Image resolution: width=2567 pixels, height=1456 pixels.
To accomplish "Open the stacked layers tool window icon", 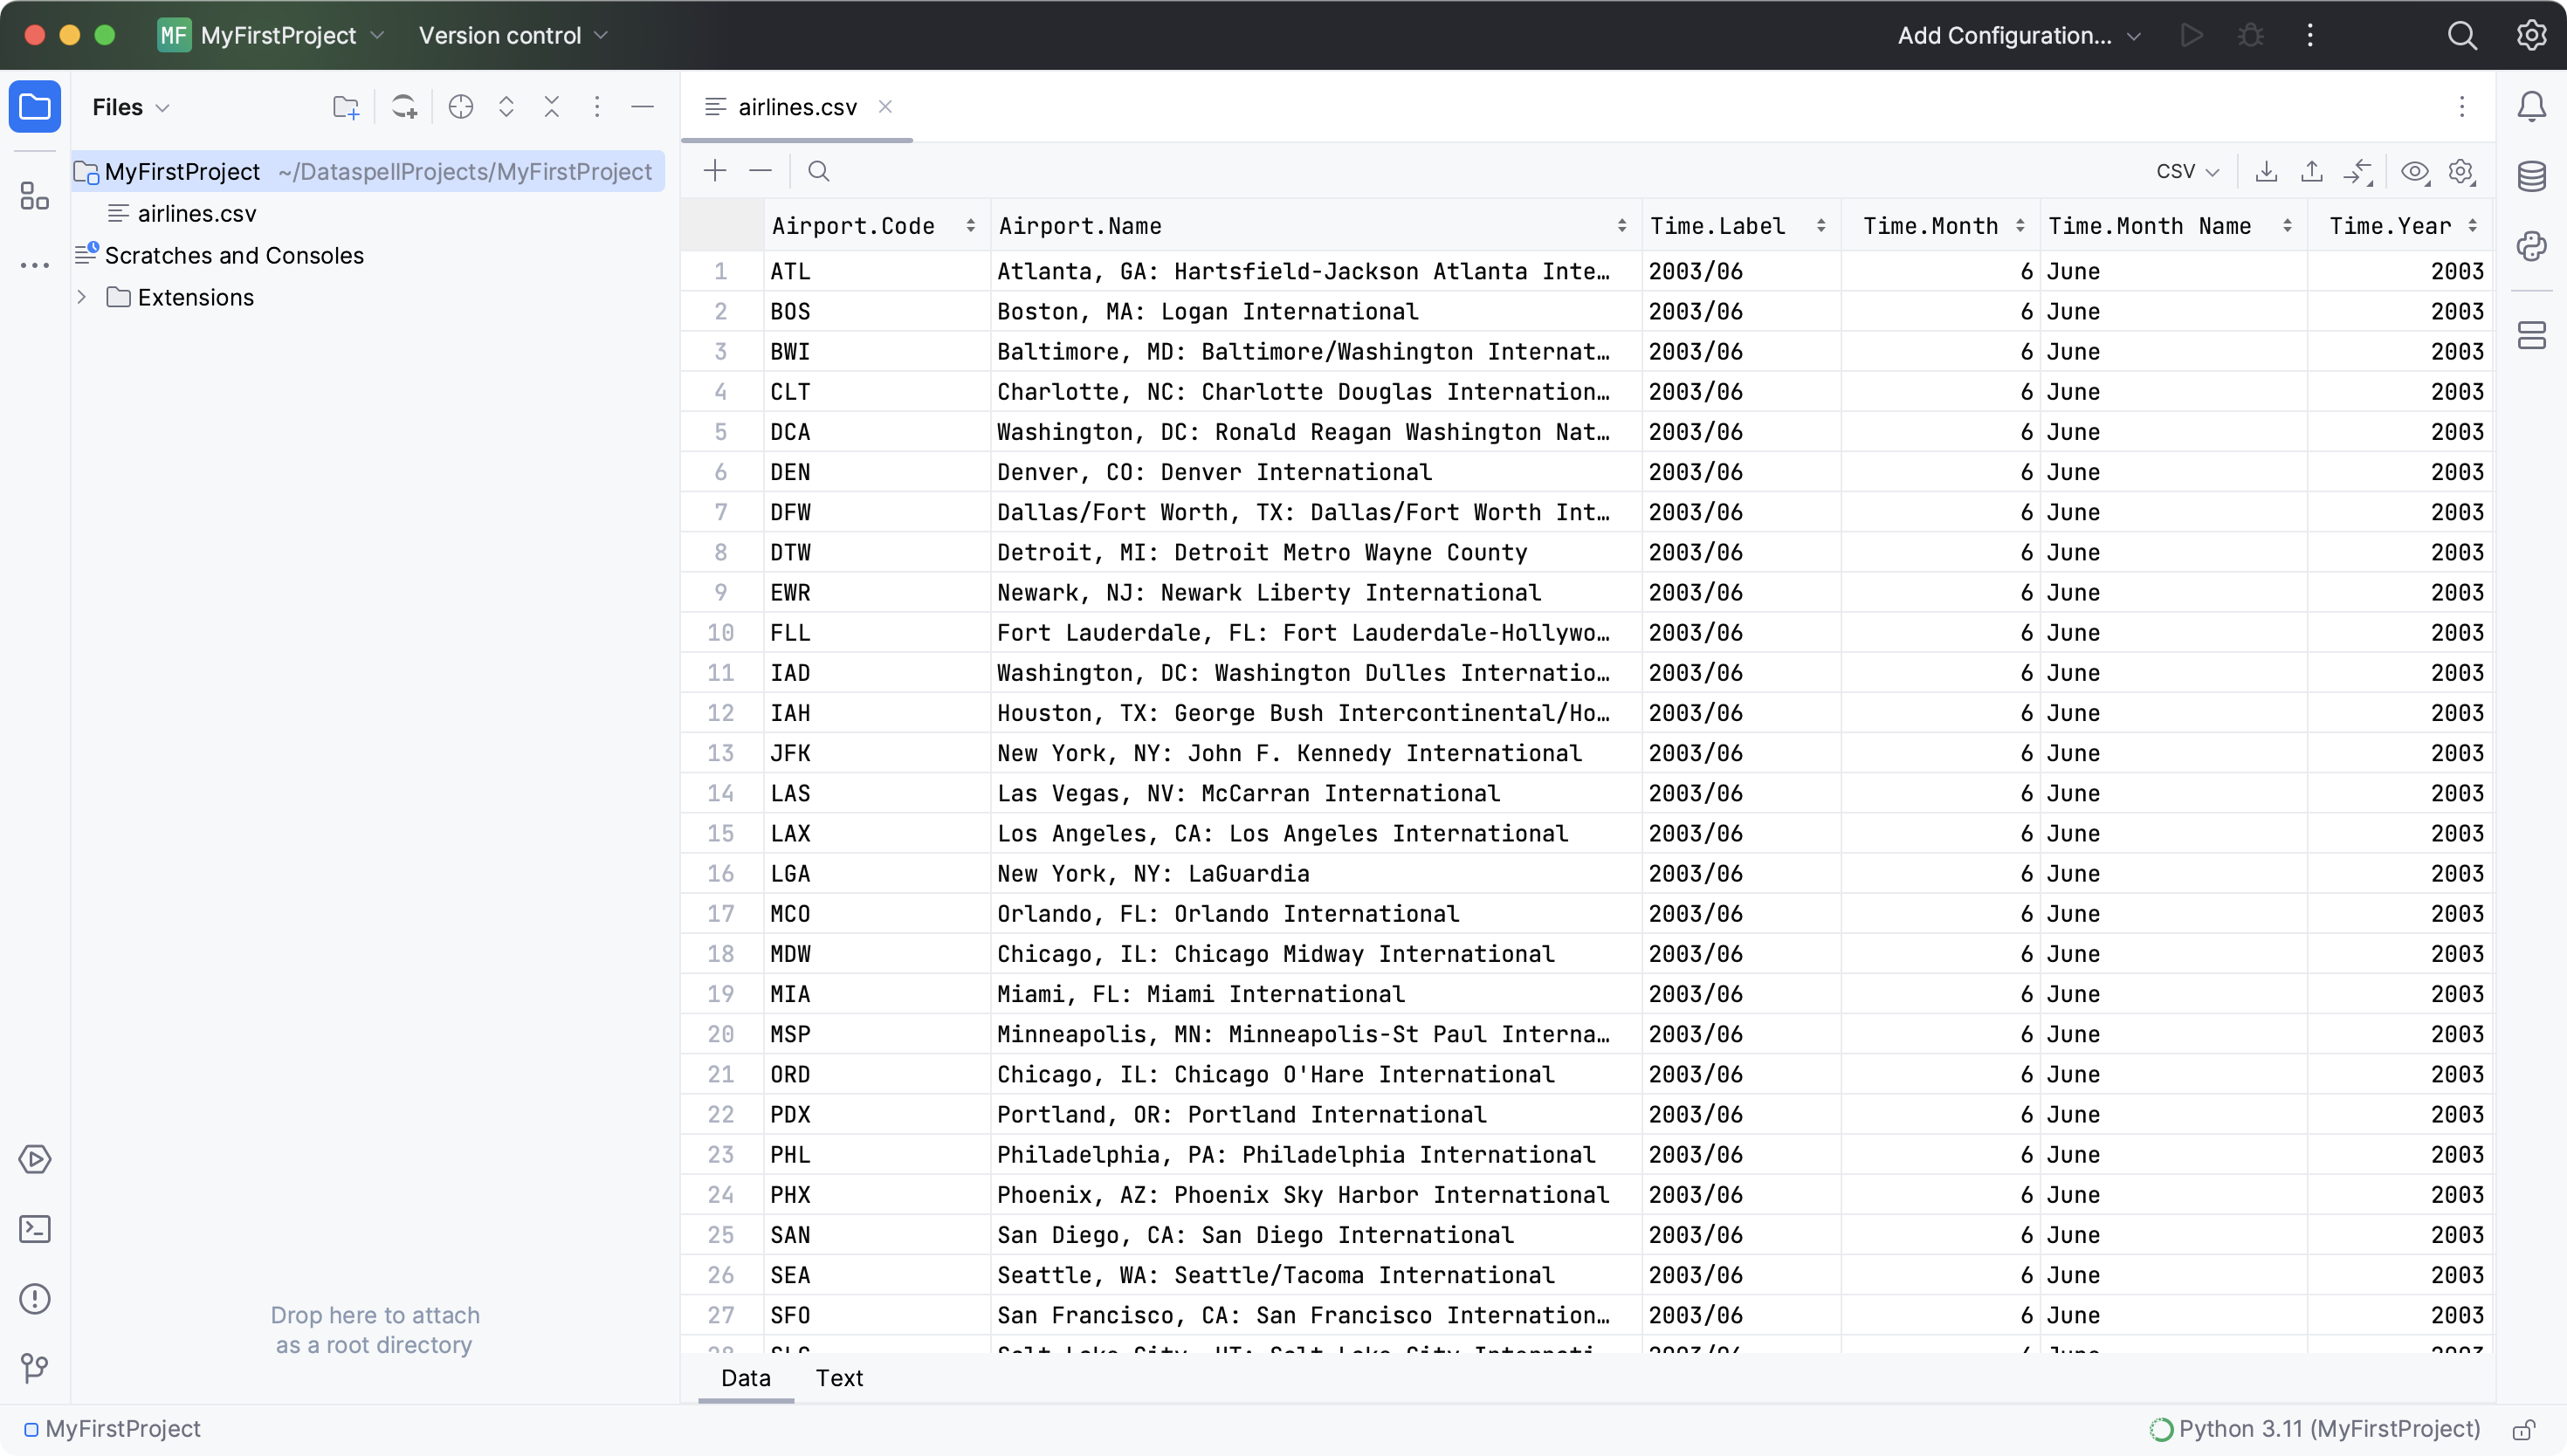I will (x=2532, y=336).
